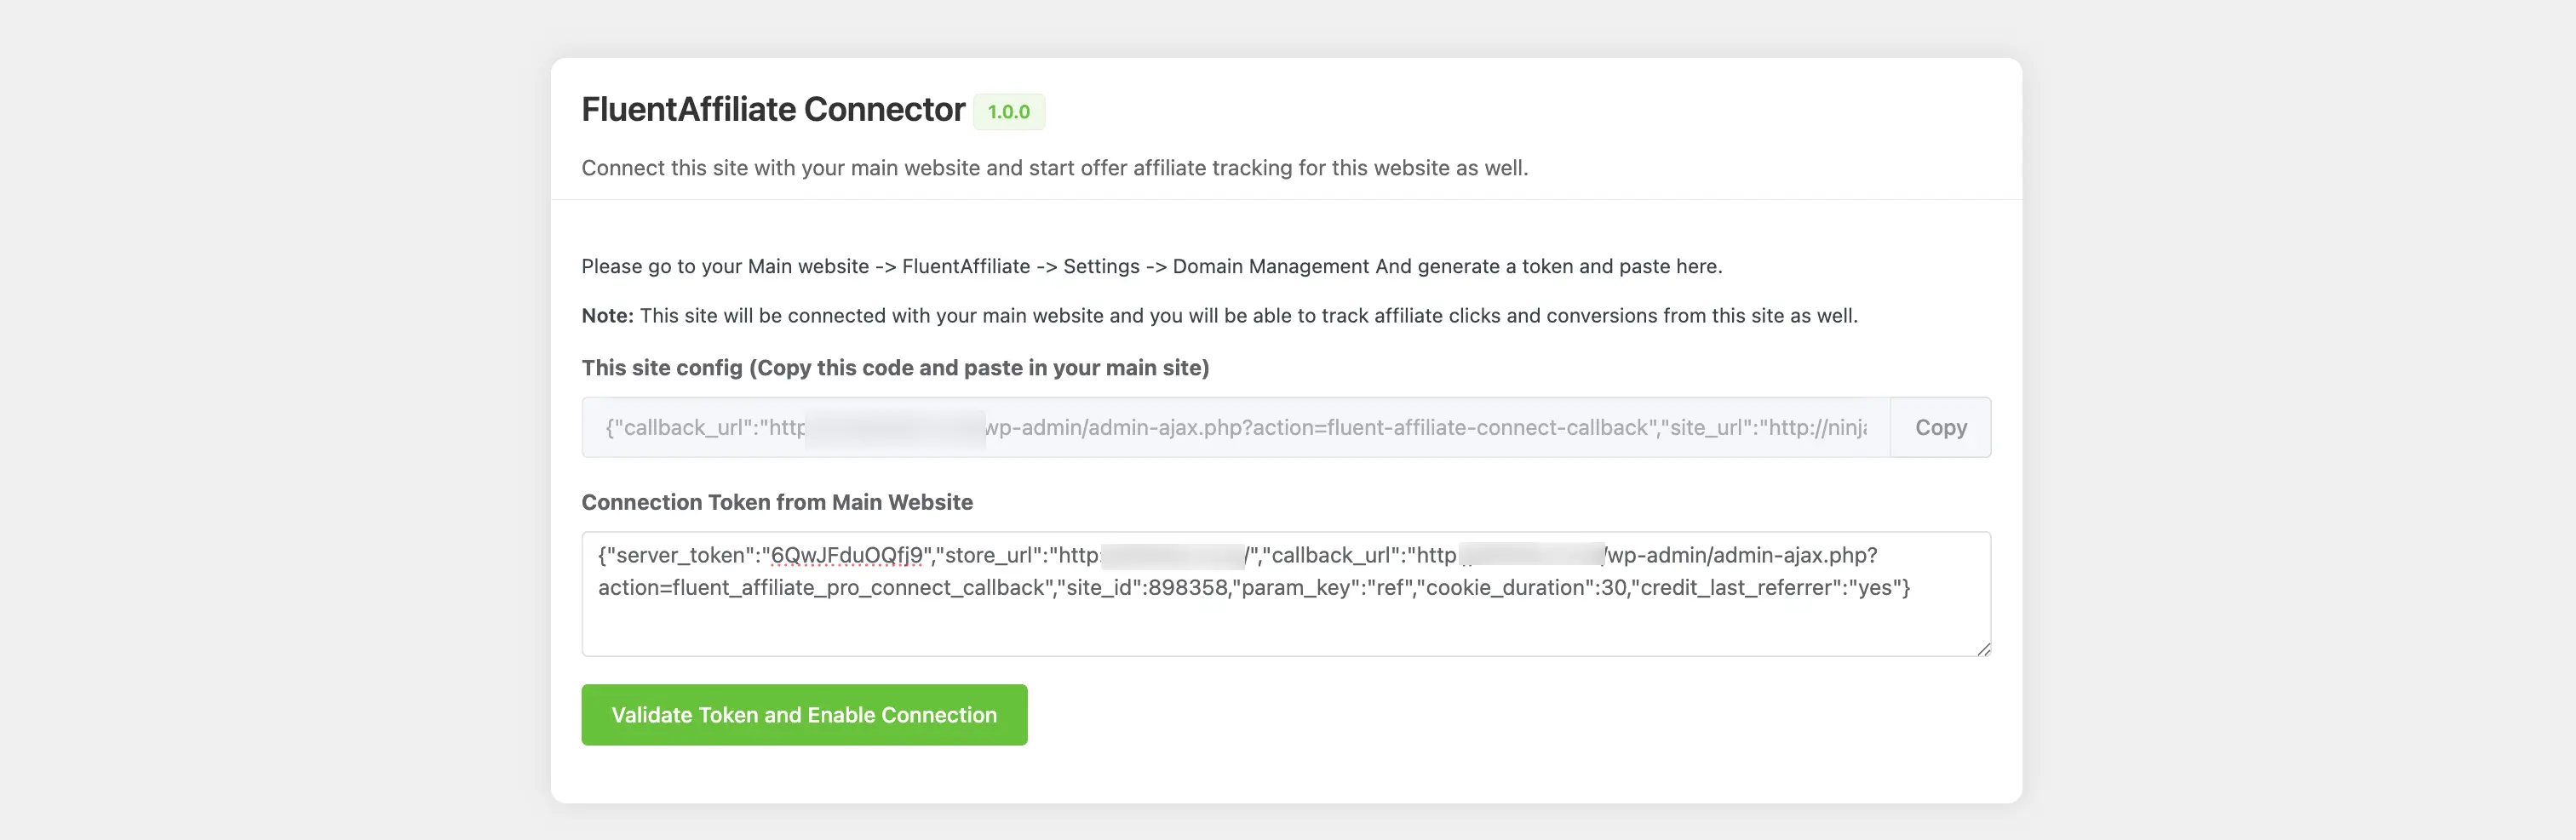Select the Connection Token from Main Website label
2576x840 pixels.
tap(777, 502)
